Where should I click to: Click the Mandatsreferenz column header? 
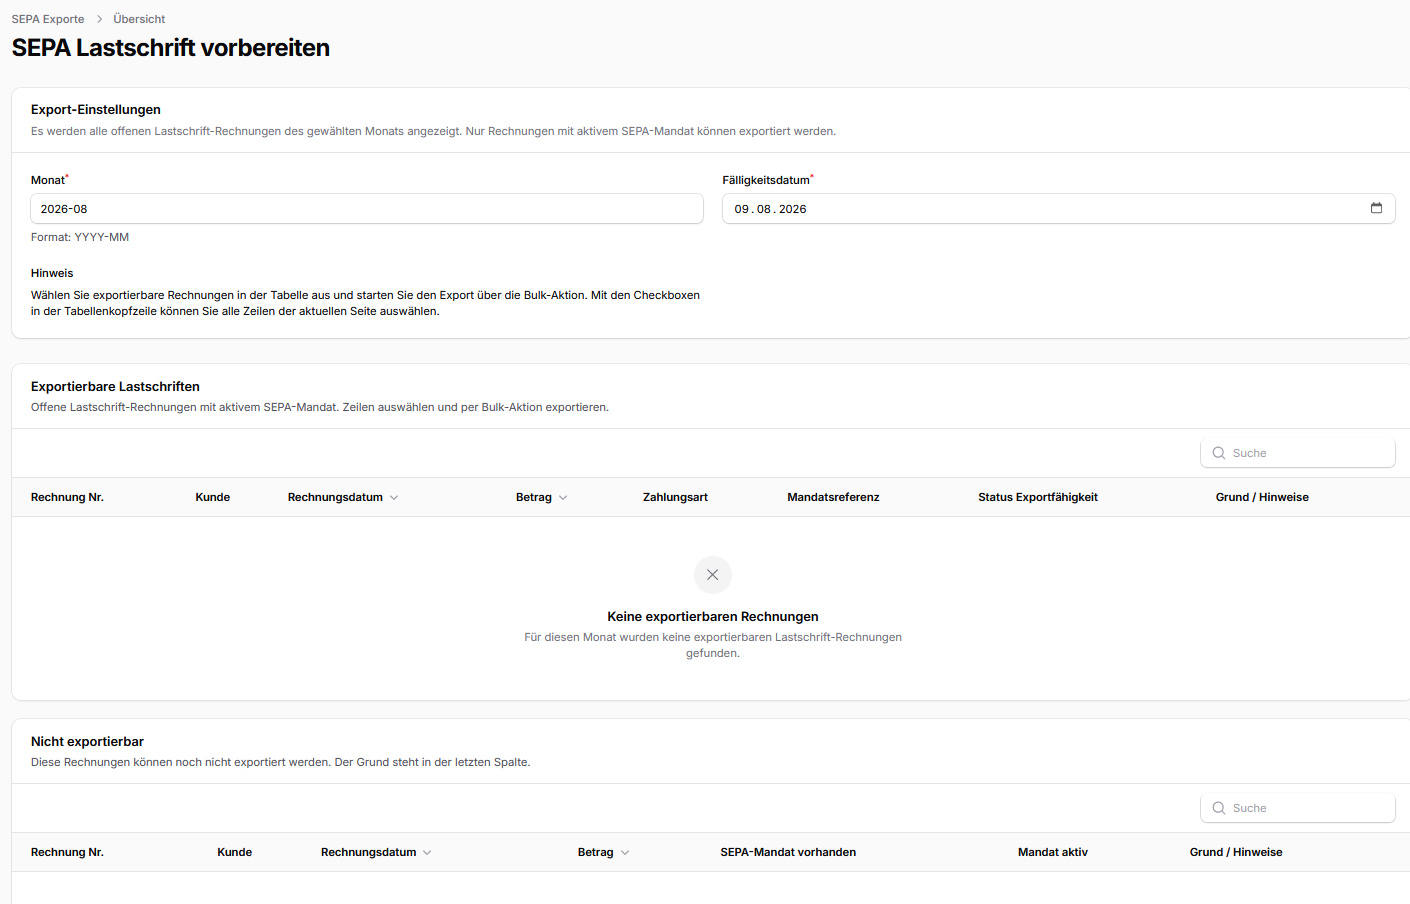pos(833,497)
